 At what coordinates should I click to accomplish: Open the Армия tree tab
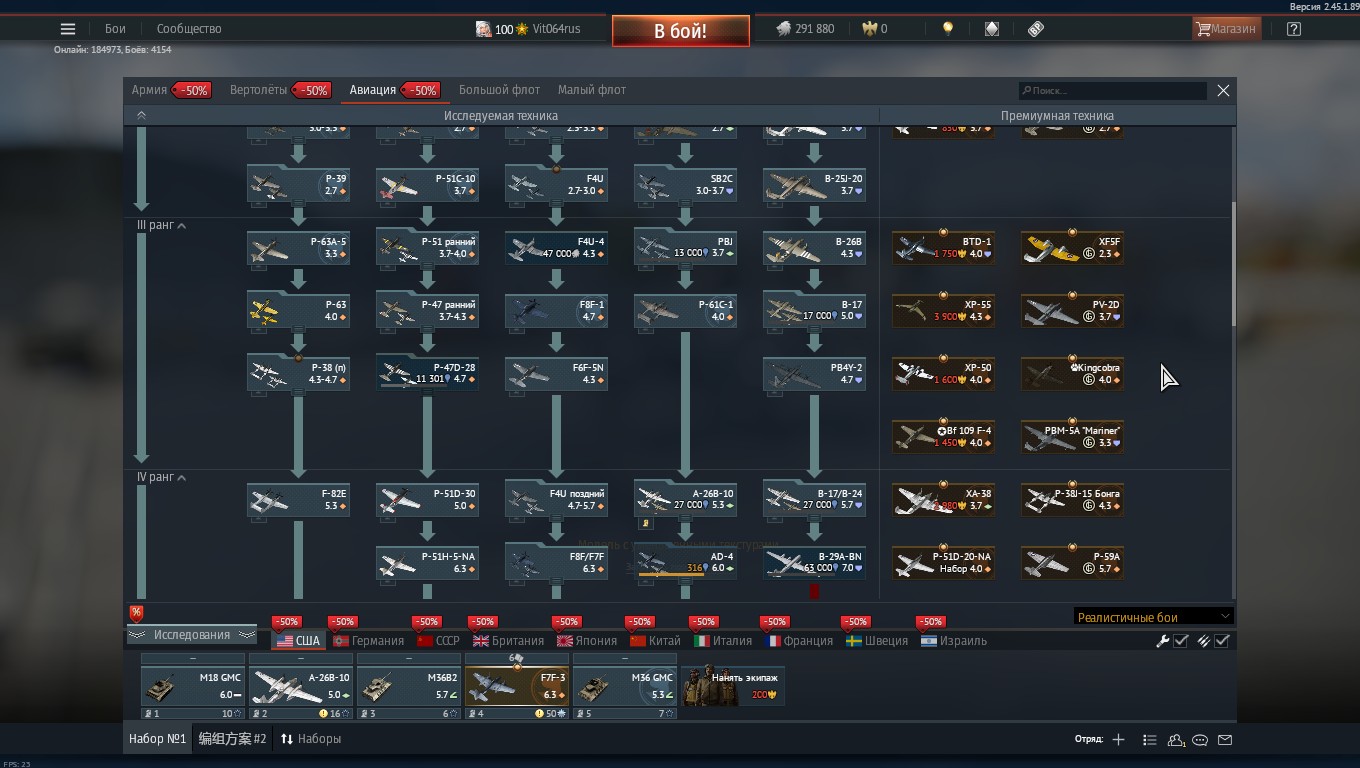[x=149, y=90]
